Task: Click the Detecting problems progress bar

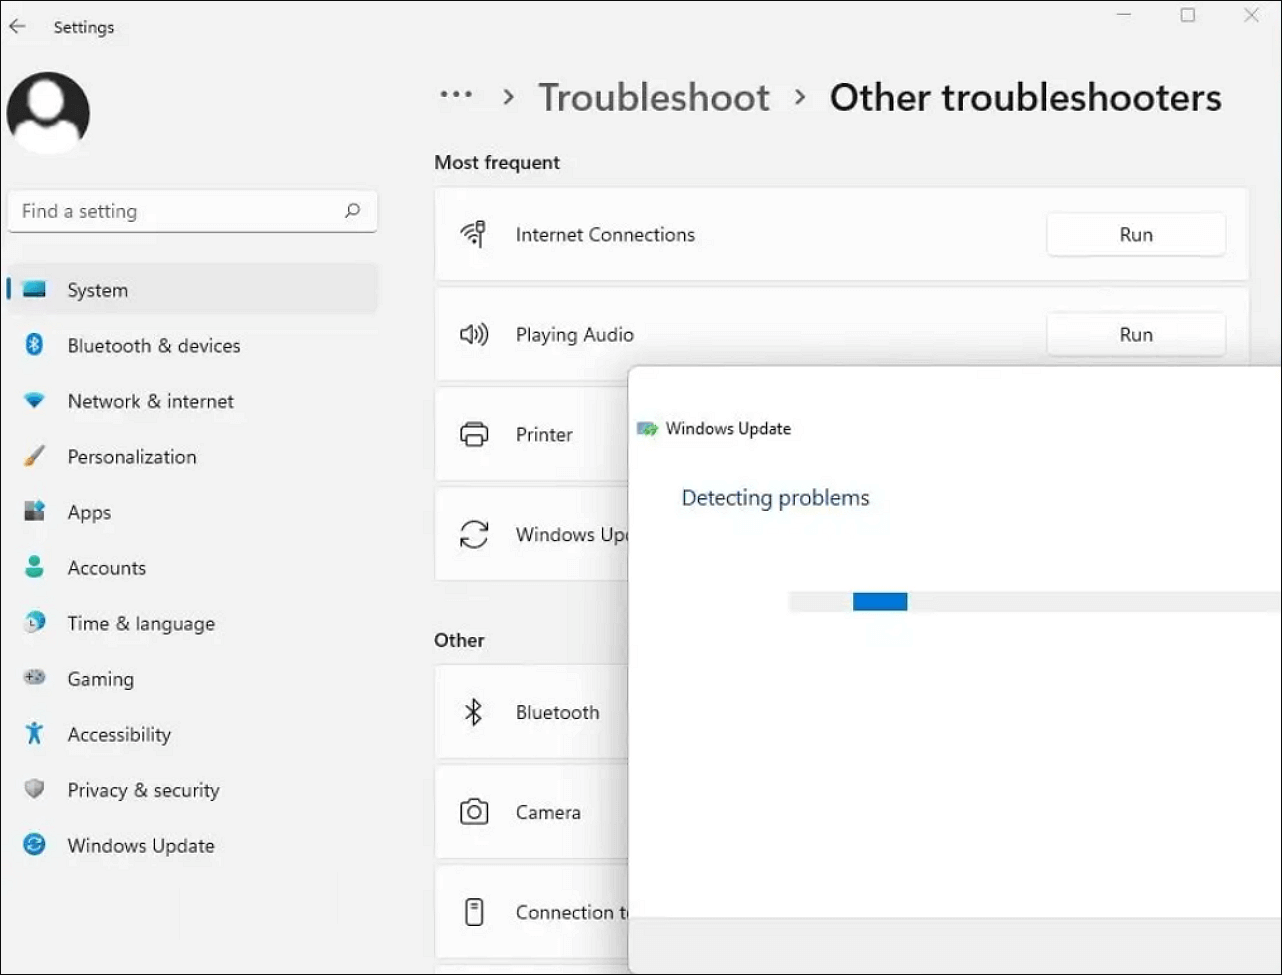Action: (x=1035, y=601)
